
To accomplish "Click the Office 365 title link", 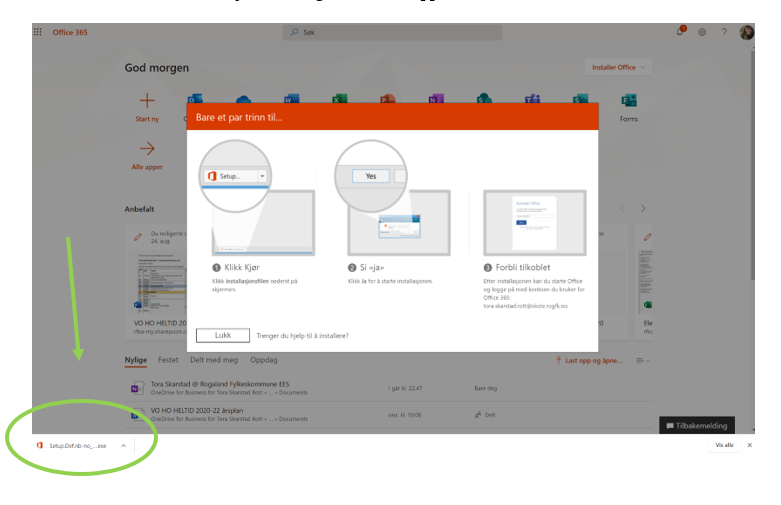I will [70, 32].
